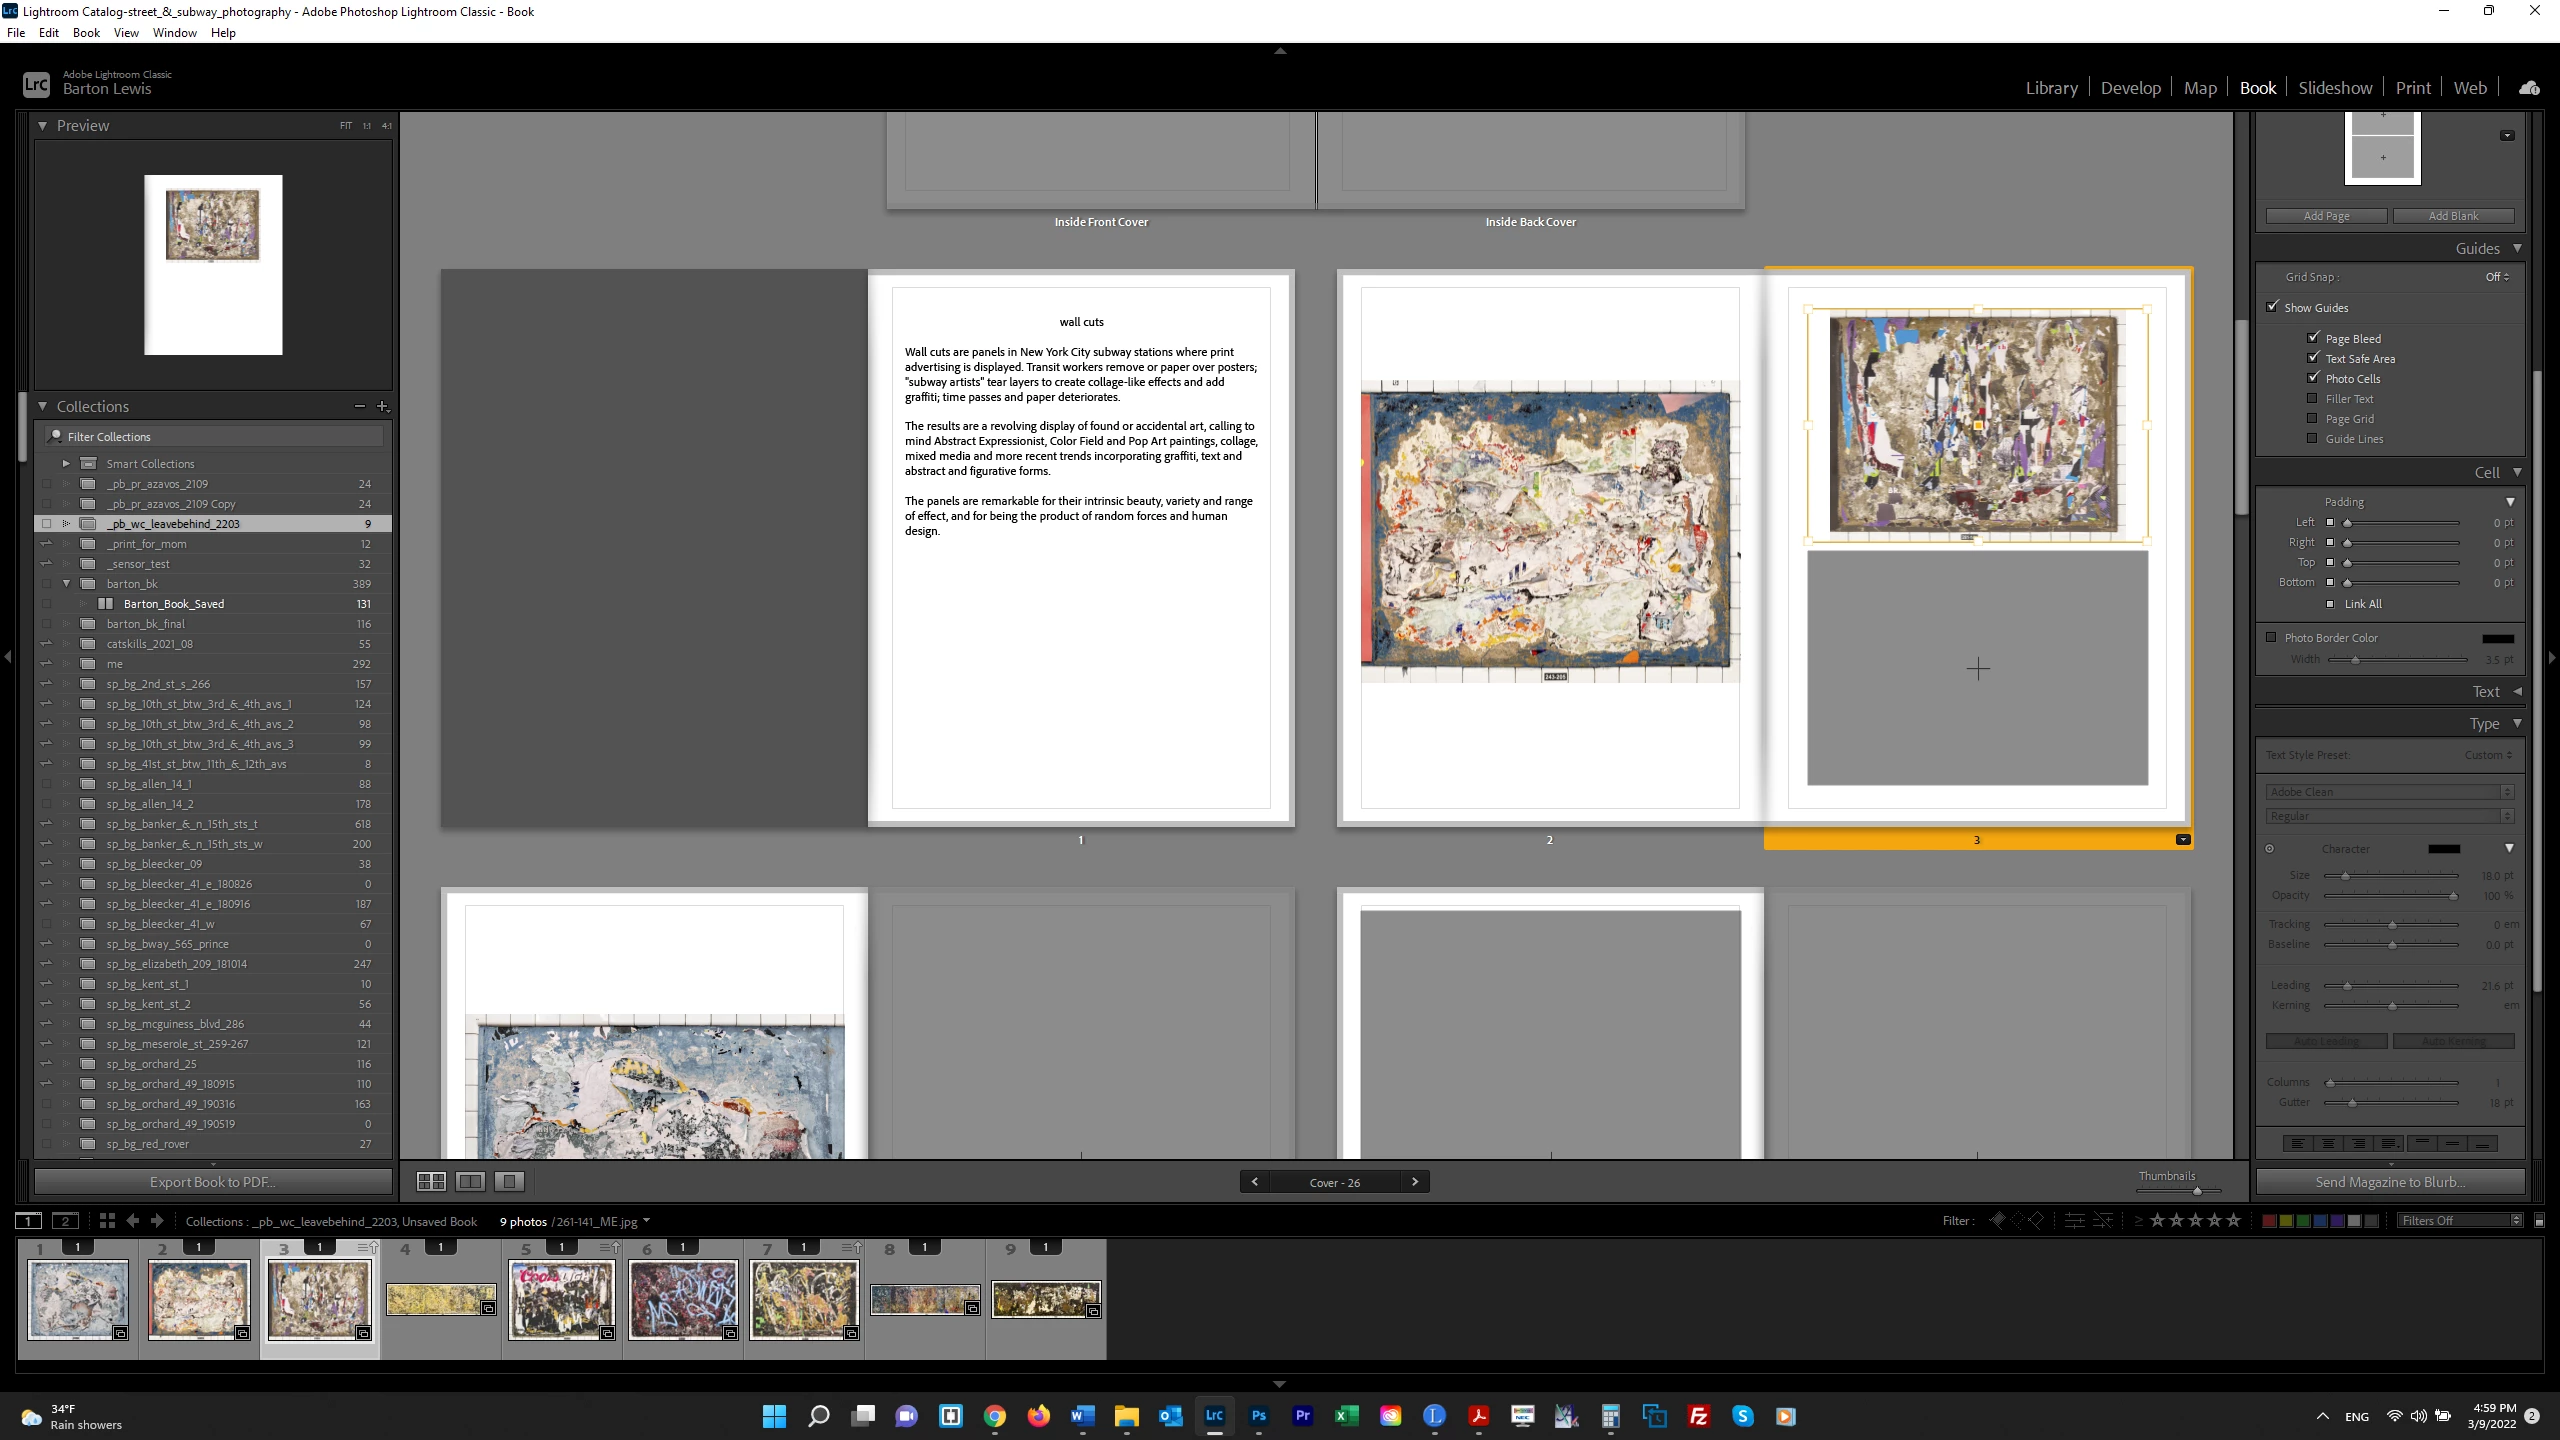
Task: Switch to single page view icon
Action: pos(509,1181)
